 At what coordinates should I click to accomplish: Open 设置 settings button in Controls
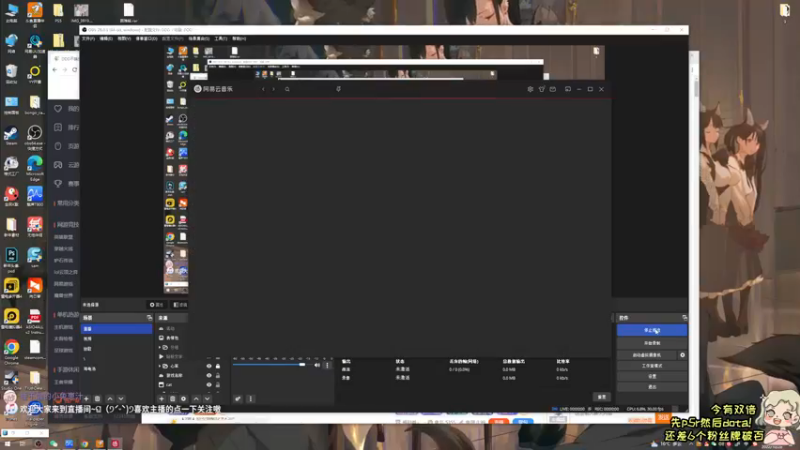tap(652, 377)
